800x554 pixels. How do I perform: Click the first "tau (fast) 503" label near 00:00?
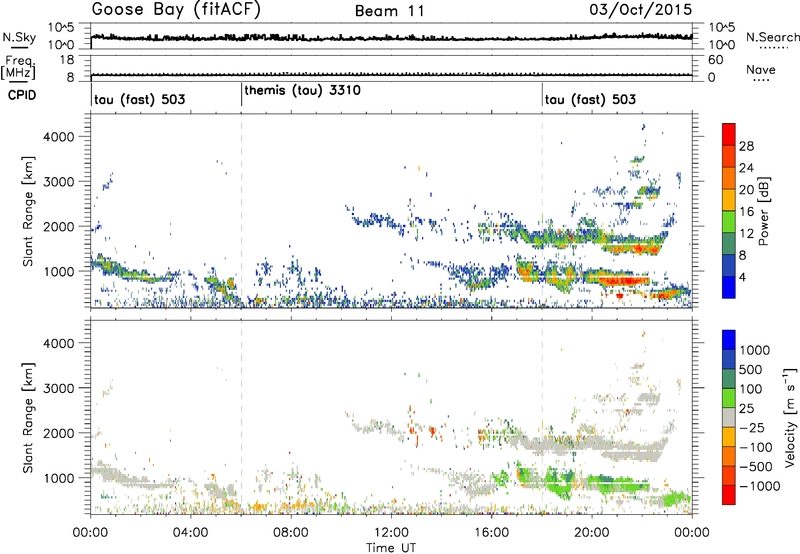point(139,99)
